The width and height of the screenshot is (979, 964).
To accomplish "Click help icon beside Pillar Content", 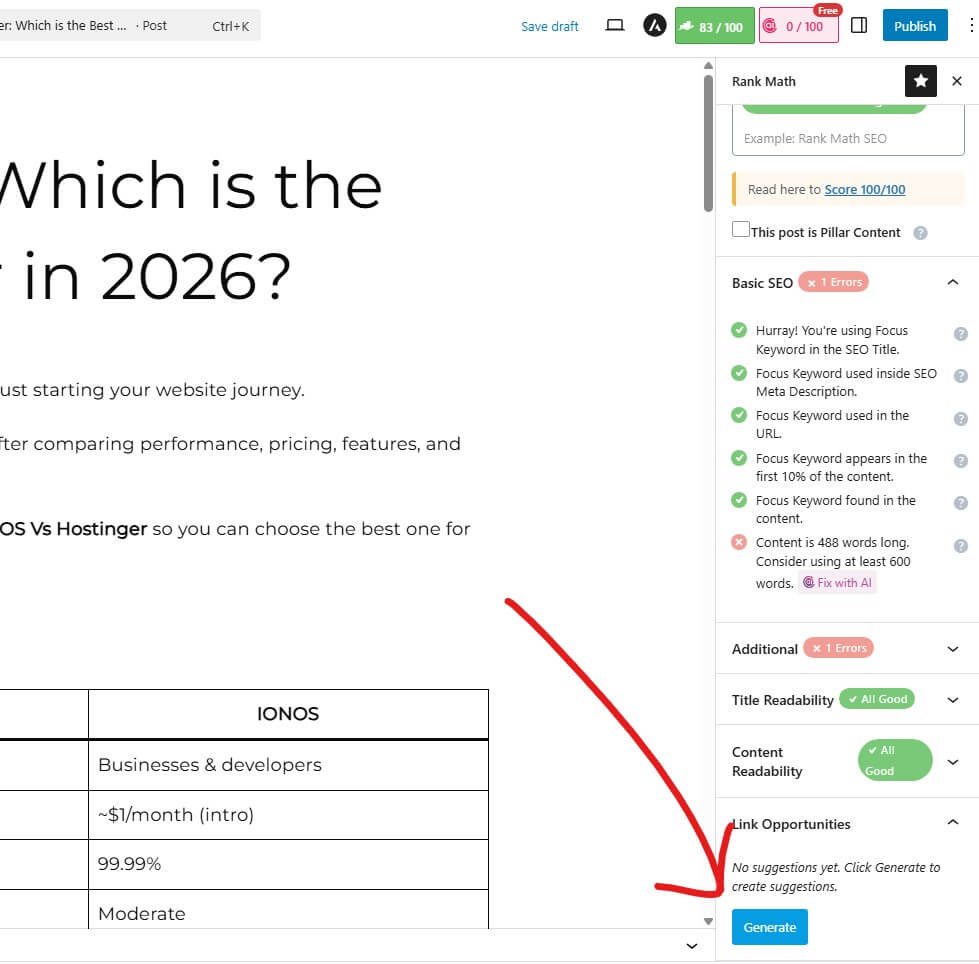I will tap(920, 233).
